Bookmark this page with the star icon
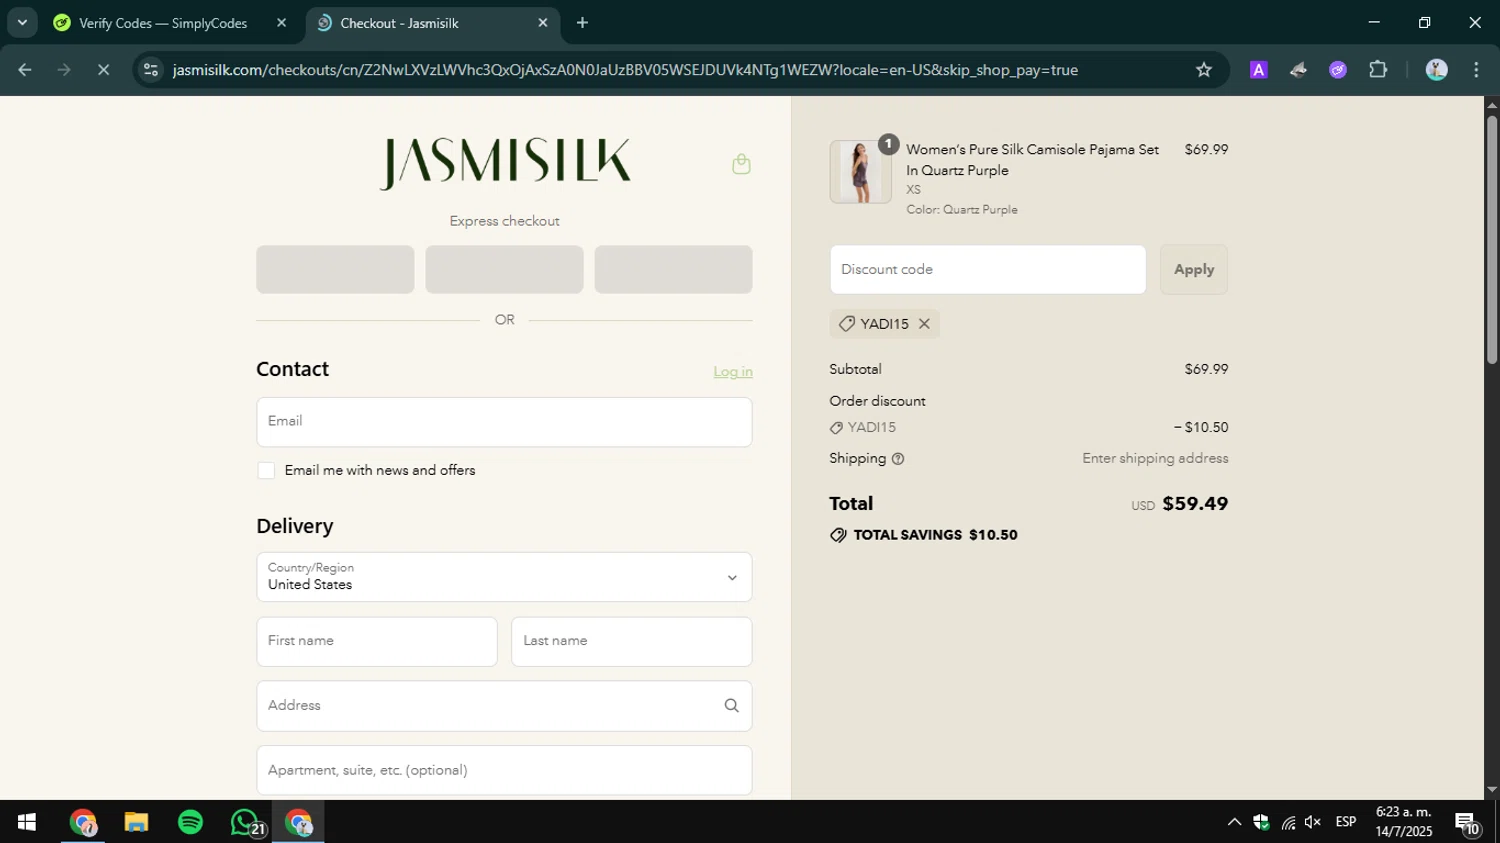Screen dimensions: 1500x843 1204,70
